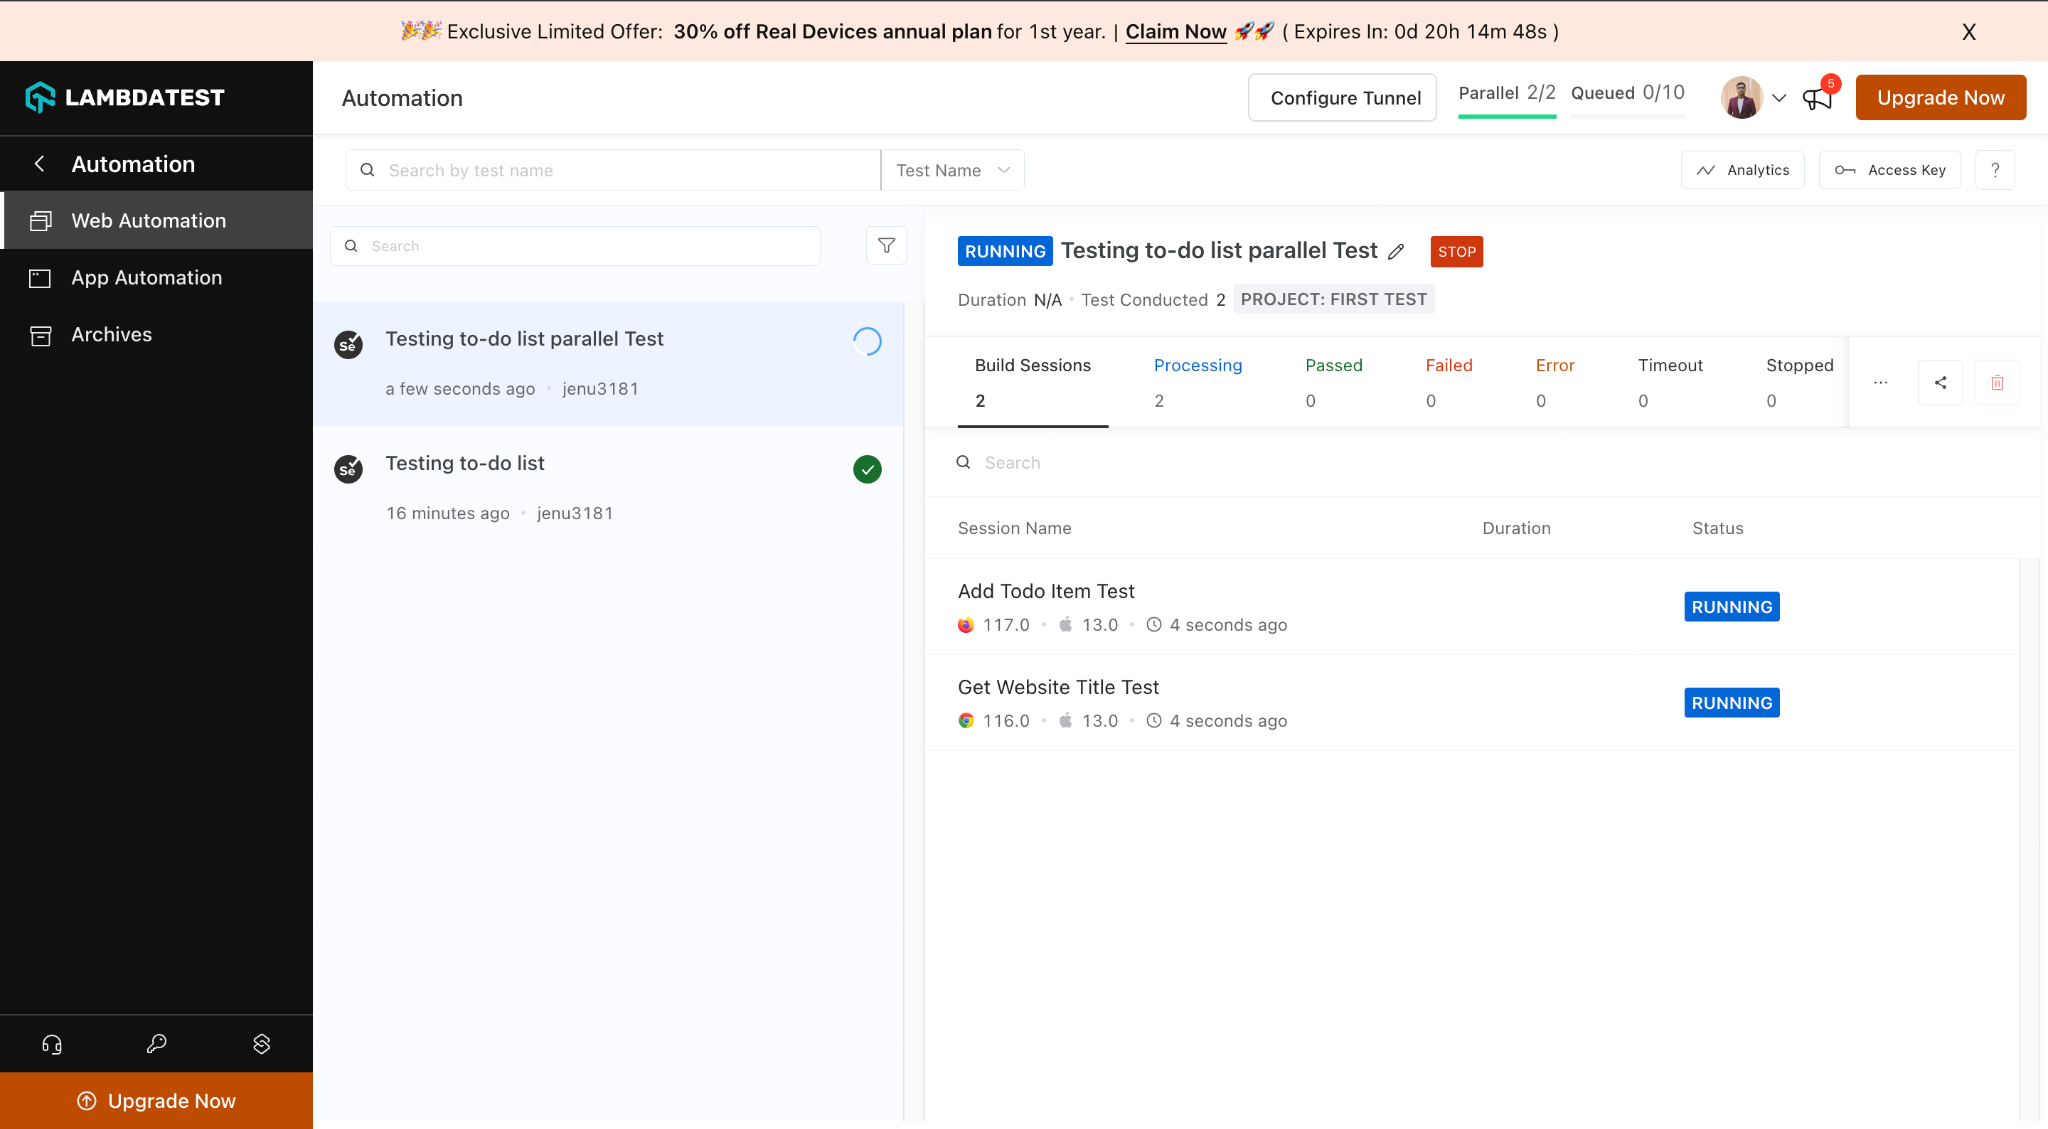Dismiss the promotional offer banner
2048x1129 pixels.
point(1968,32)
